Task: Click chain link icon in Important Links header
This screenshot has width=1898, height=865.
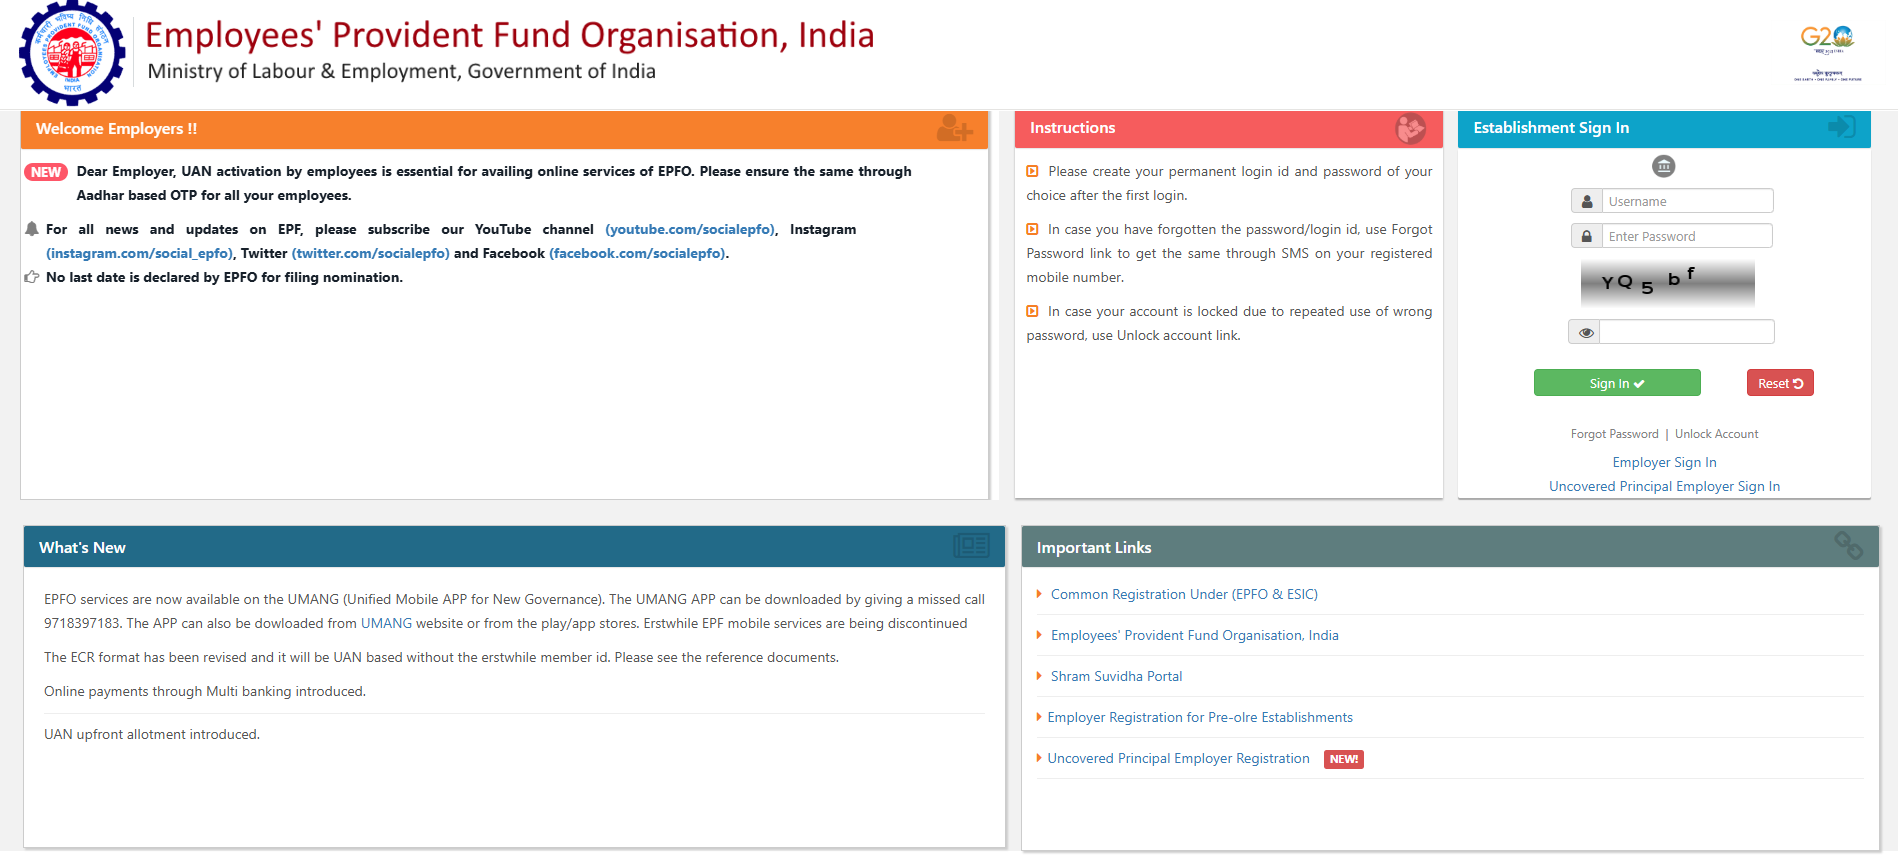Action: coord(1848,545)
